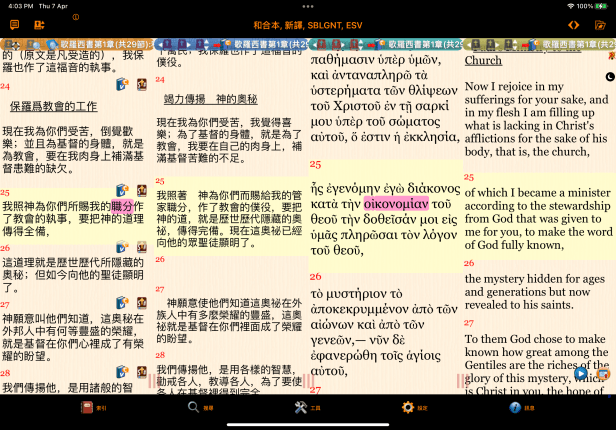This screenshot has height=430, width=616.
Task: Open the Tools tab with wrench icon
Action: pyautogui.click(x=301, y=408)
